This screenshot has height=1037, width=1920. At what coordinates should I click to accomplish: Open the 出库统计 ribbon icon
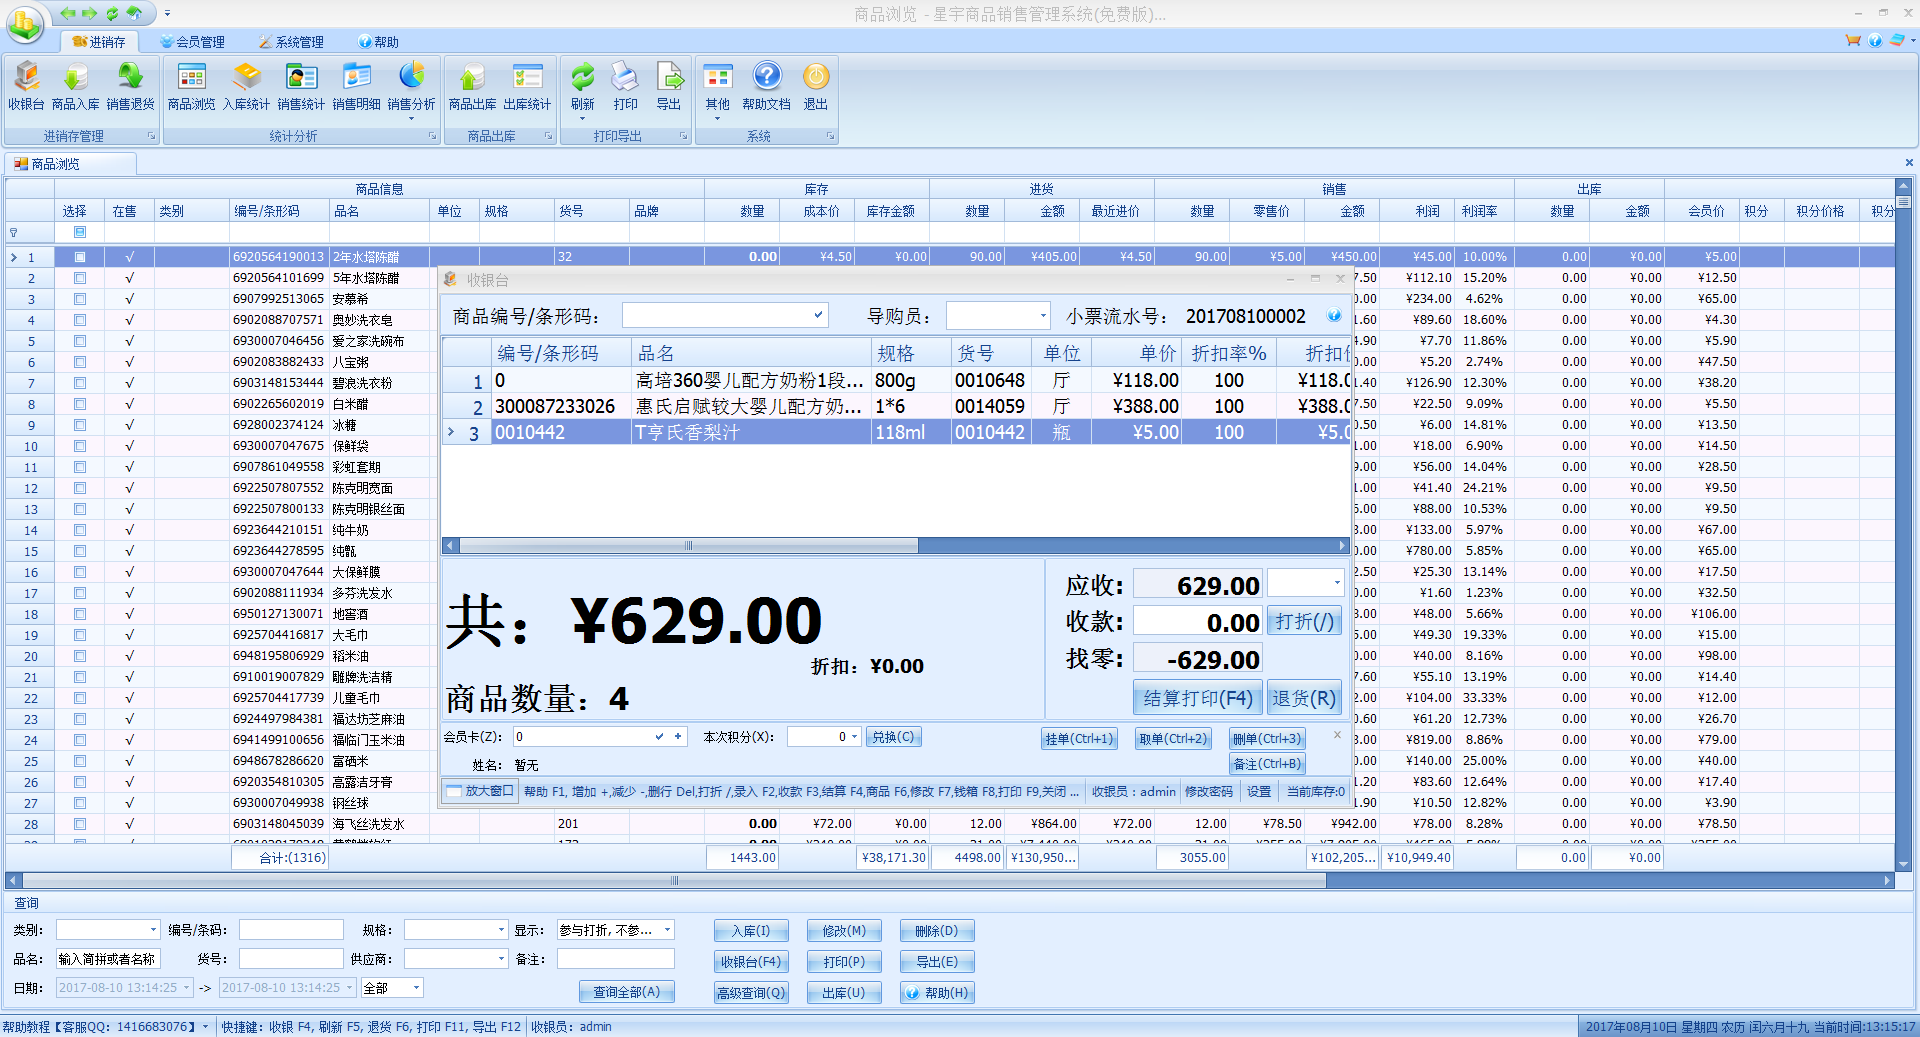pos(527,86)
